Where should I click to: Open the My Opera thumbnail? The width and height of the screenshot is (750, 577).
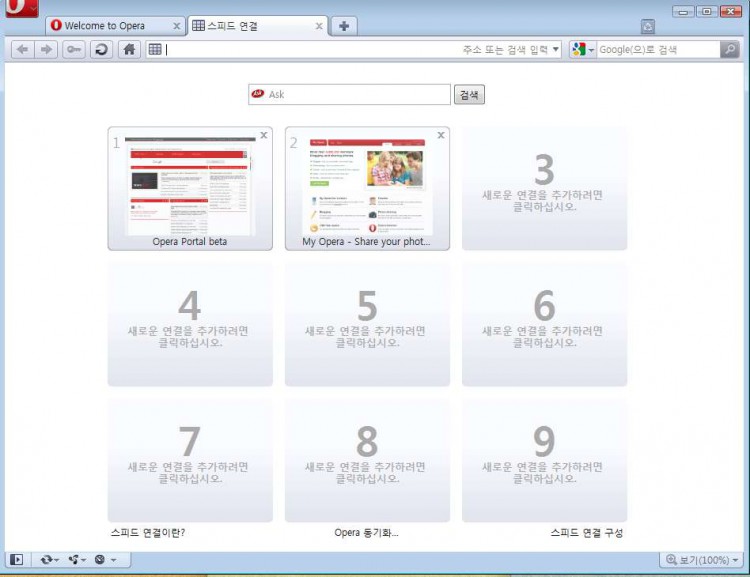click(x=367, y=188)
